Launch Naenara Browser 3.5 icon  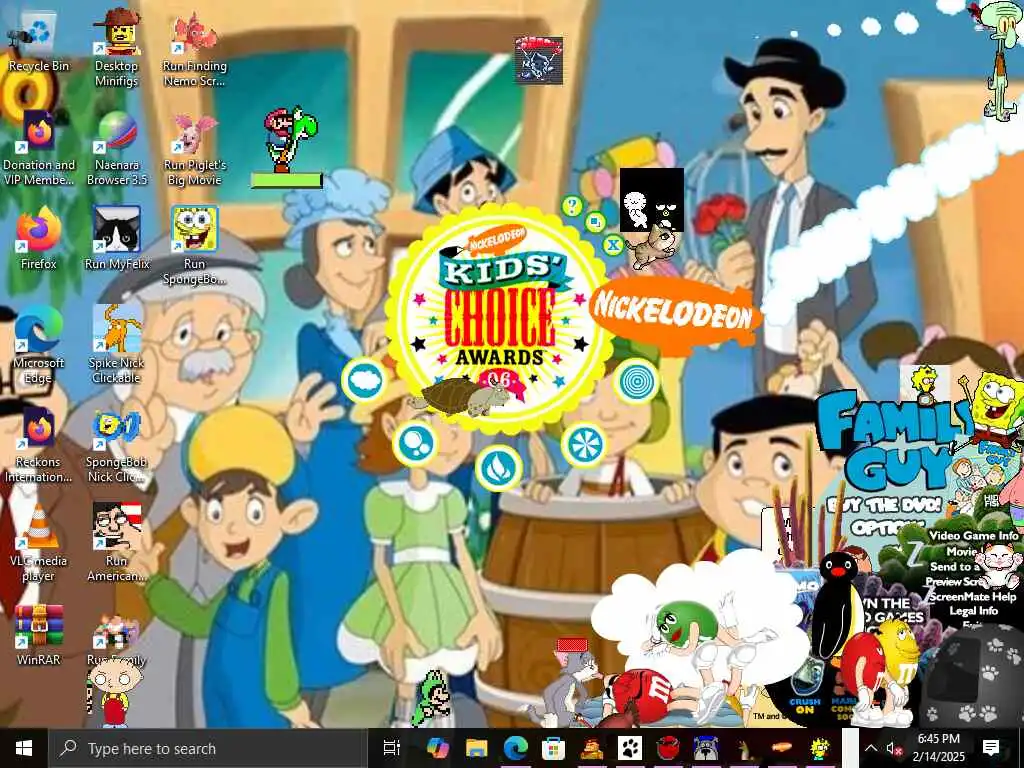click(117, 148)
